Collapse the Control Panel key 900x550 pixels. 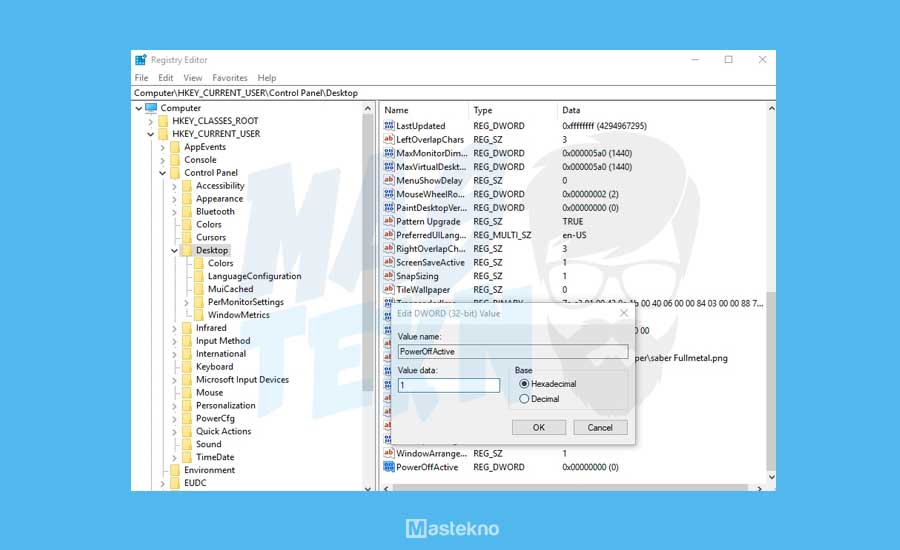162,173
